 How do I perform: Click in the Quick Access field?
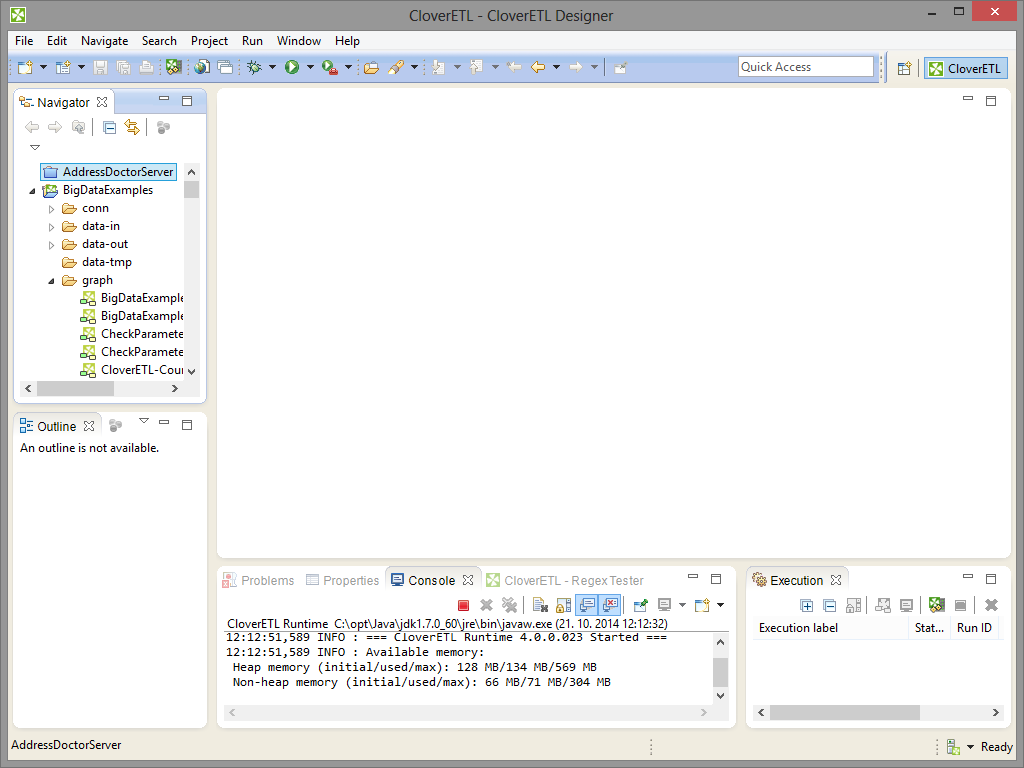tap(805, 67)
